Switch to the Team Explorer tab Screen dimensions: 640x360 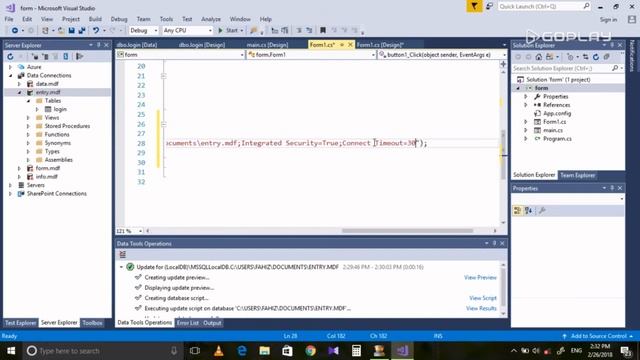tap(577, 175)
